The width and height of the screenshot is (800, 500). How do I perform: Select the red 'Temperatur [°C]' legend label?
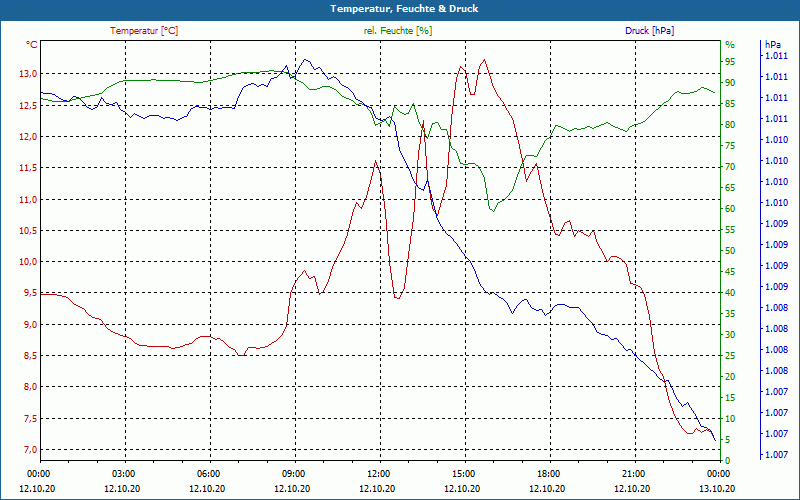[144, 31]
